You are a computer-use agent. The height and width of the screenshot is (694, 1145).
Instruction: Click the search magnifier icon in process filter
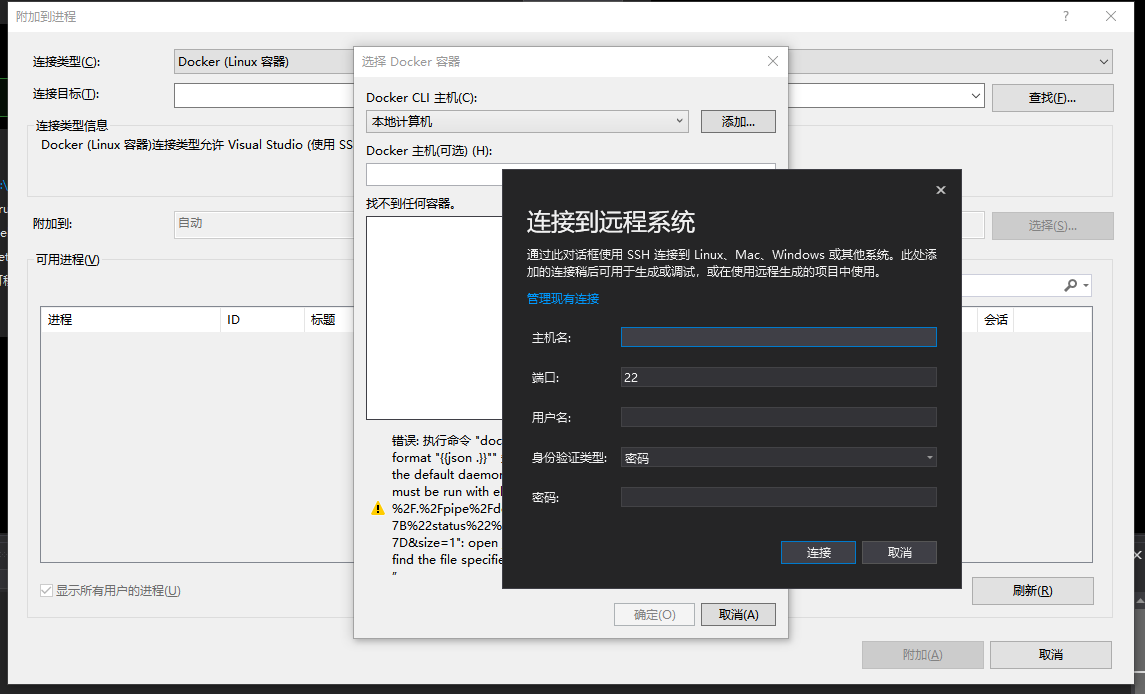click(x=1071, y=285)
